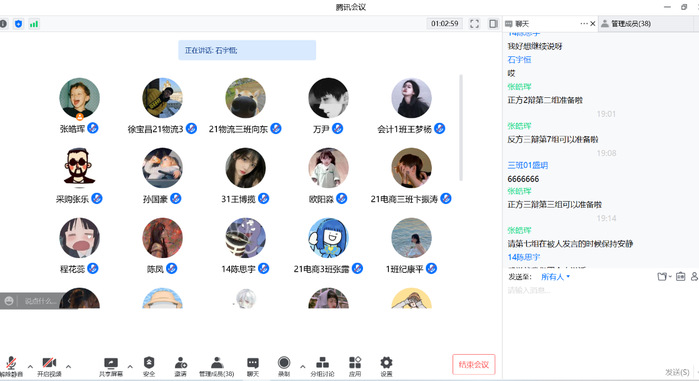Open 管理成员(38) from the bottom toolbar
Viewport: 699px width, 381px height.
coord(217,367)
